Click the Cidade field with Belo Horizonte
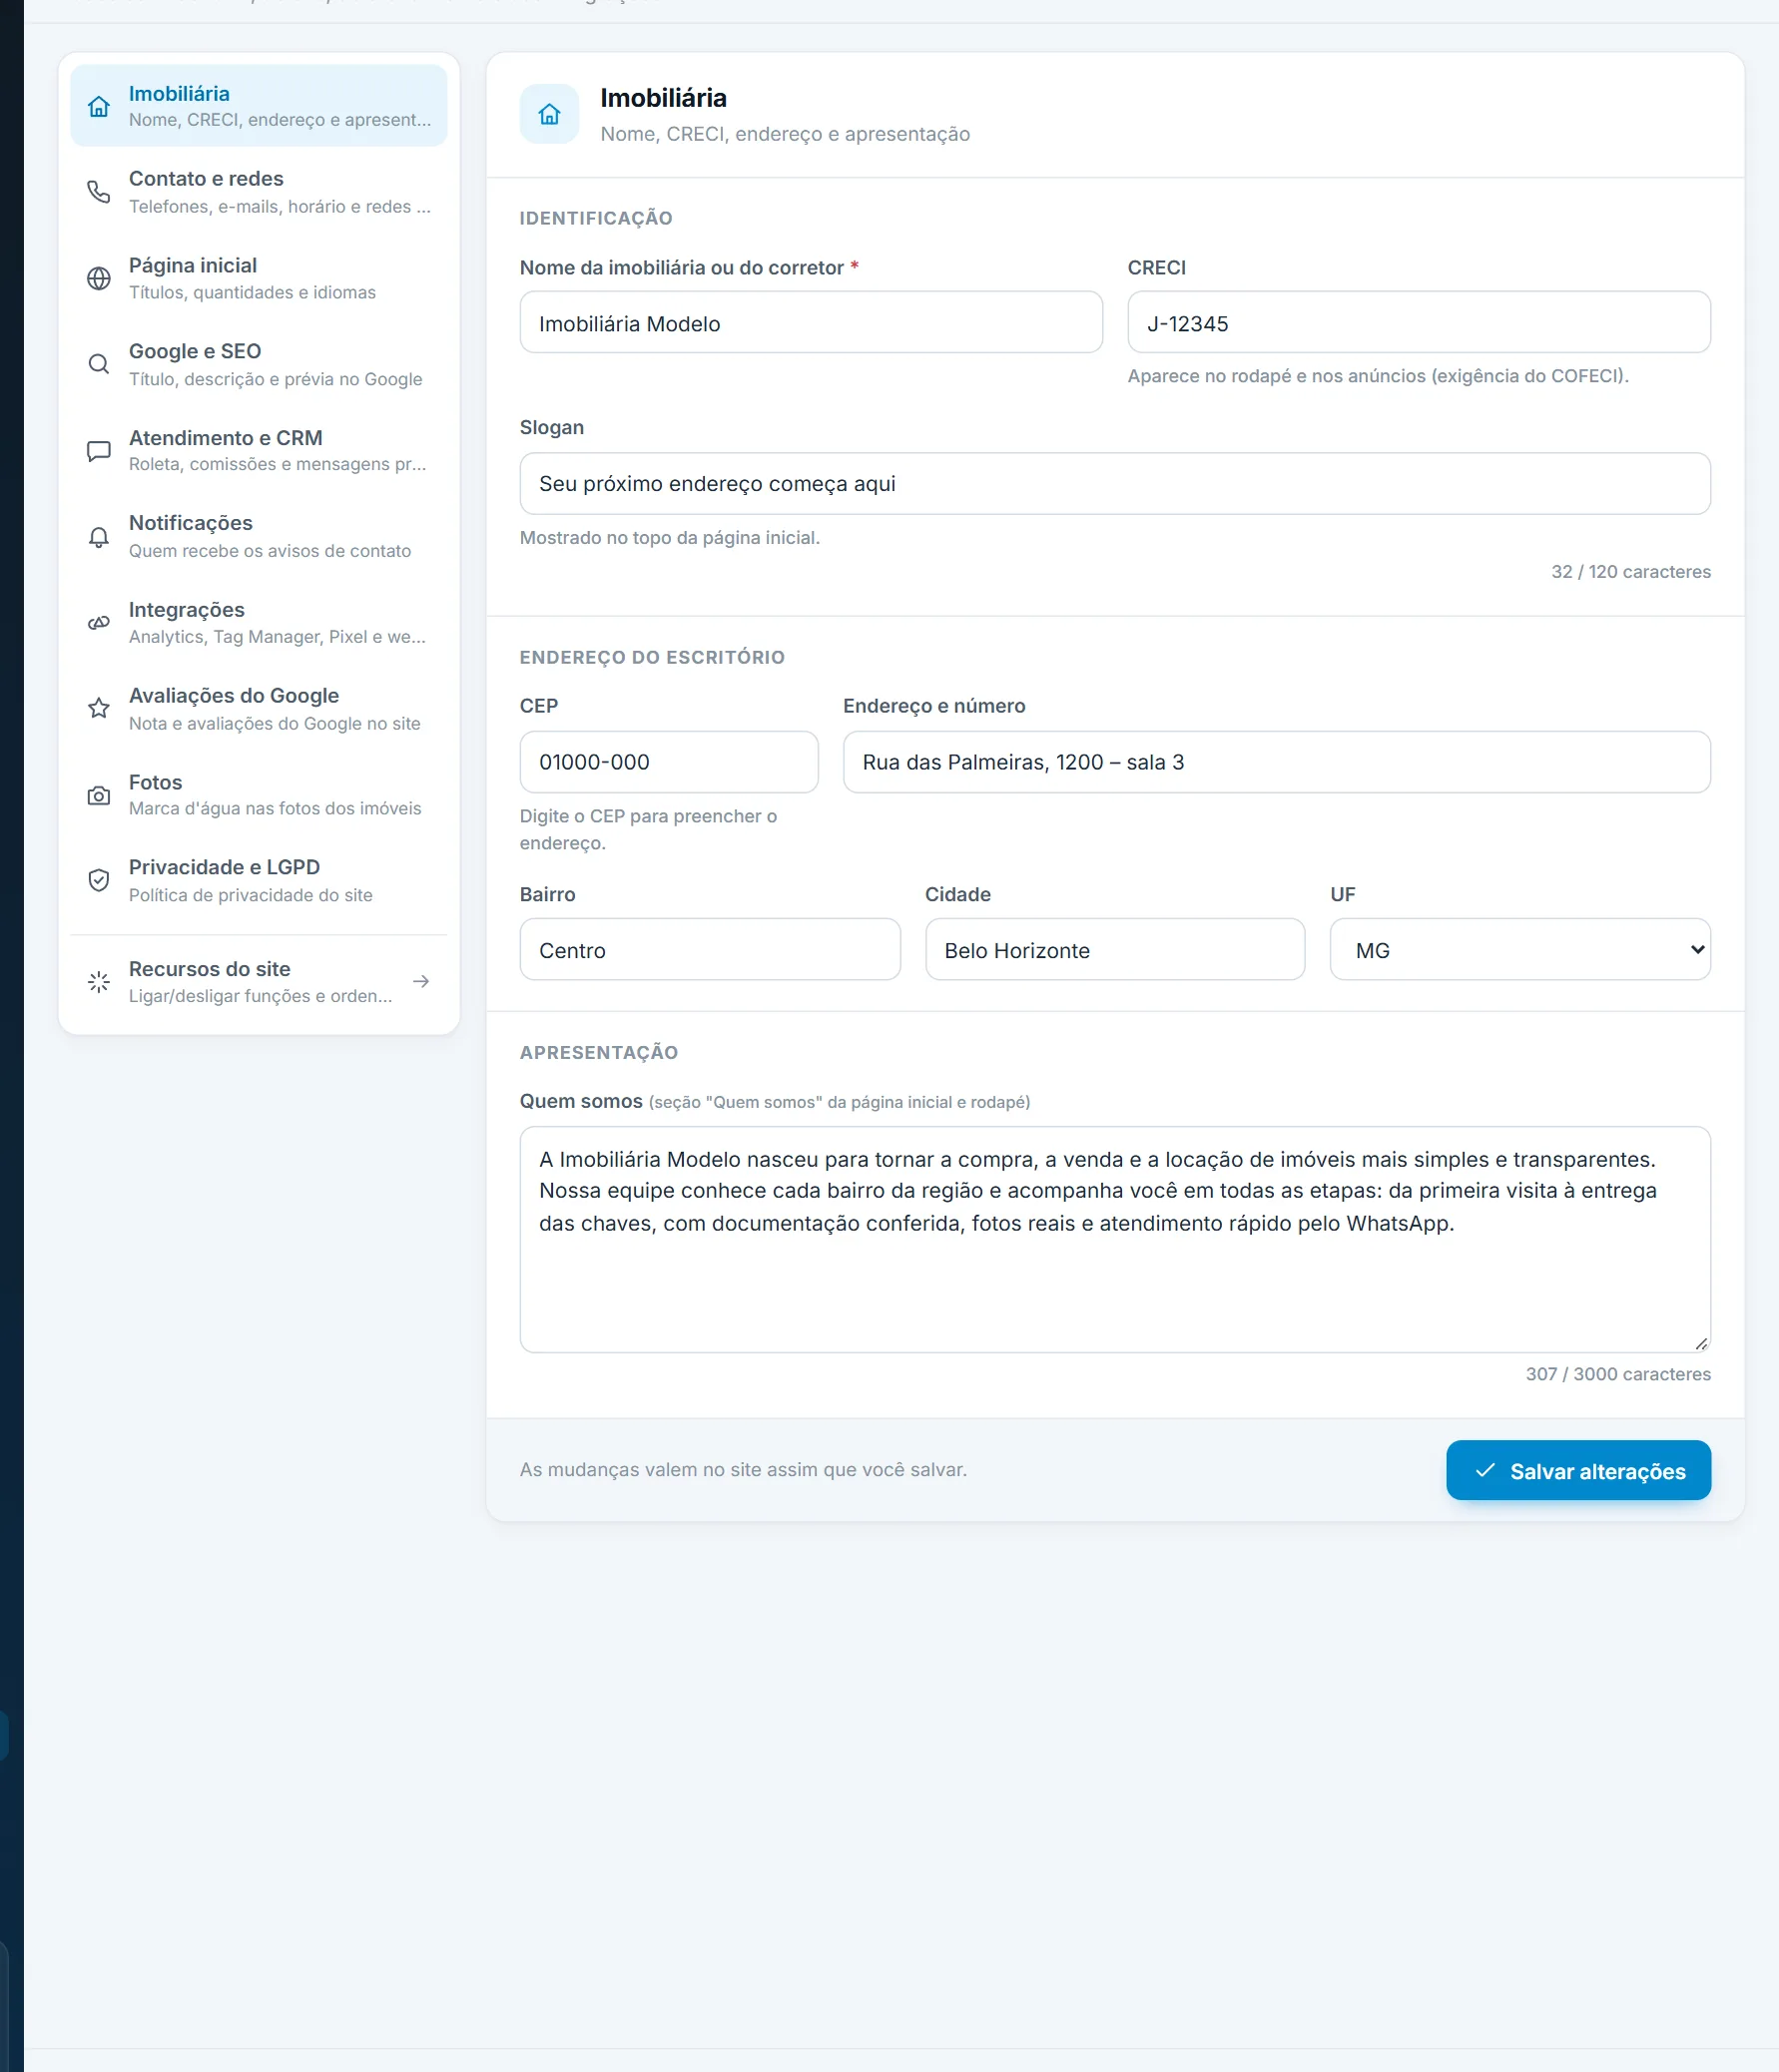This screenshot has height=2072, width=1779. click(x=1114, y=949)
